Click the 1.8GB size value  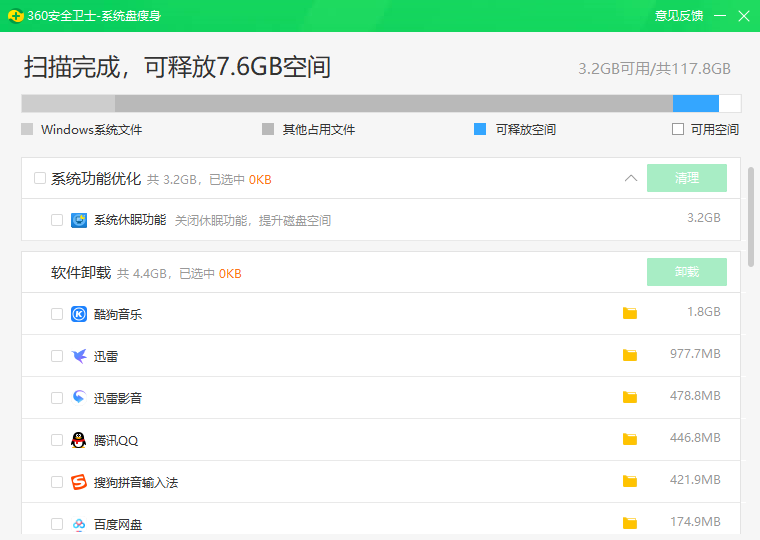[x=704, y=312]
